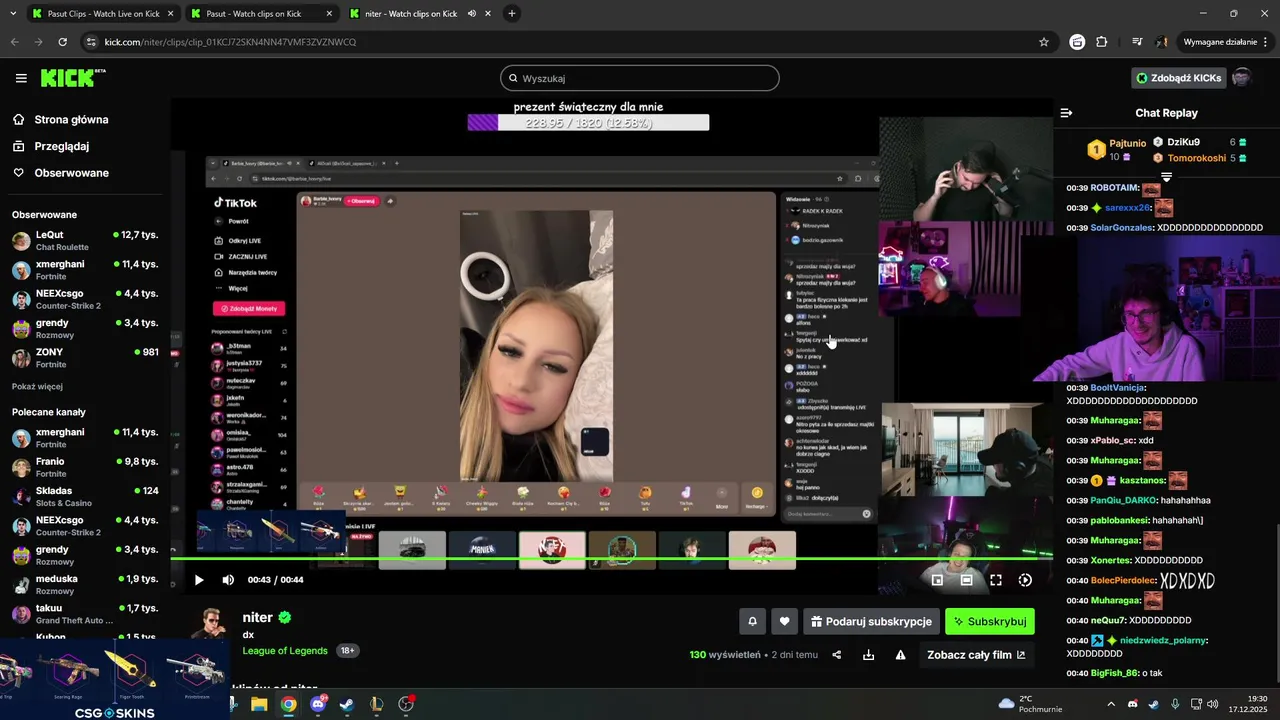
Task: Open the user profile avatar menu
Action: 1241,78
